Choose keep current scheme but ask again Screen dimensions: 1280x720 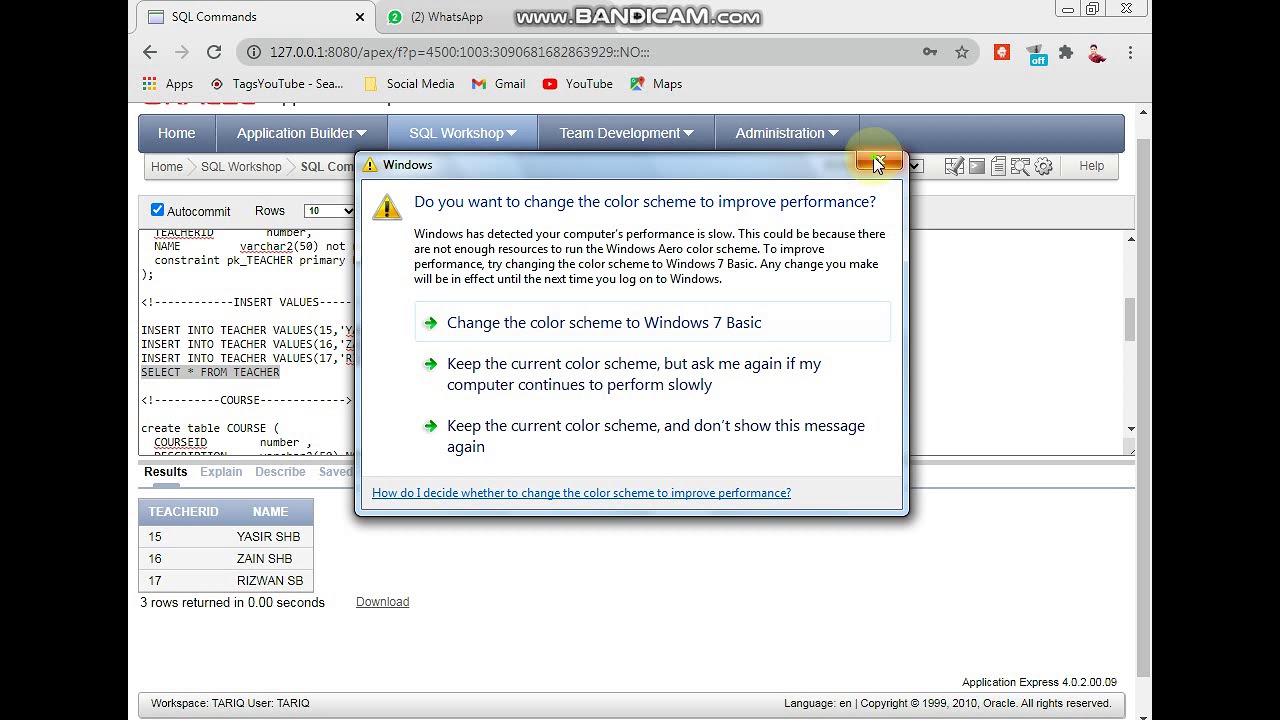(x=652, y=374)
